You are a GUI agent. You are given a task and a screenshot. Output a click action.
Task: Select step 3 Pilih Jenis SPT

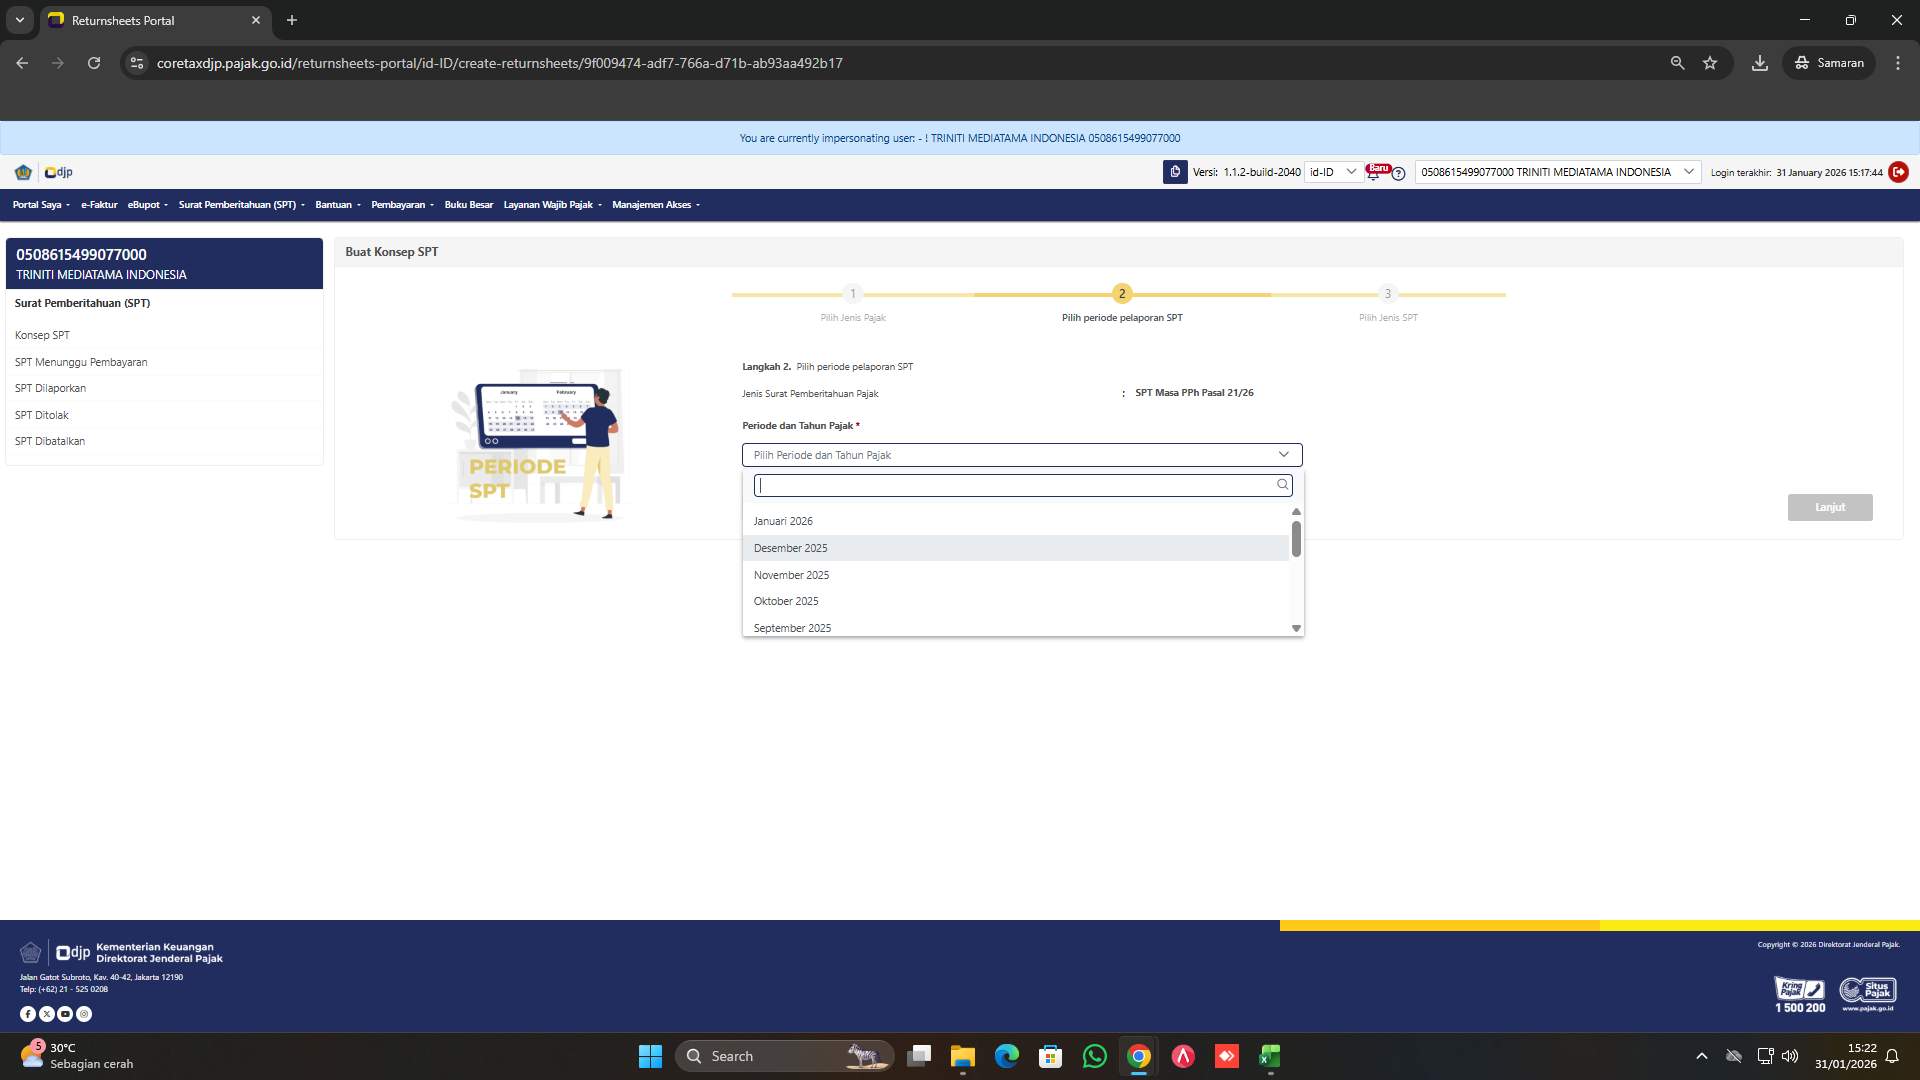(1388, 295)
